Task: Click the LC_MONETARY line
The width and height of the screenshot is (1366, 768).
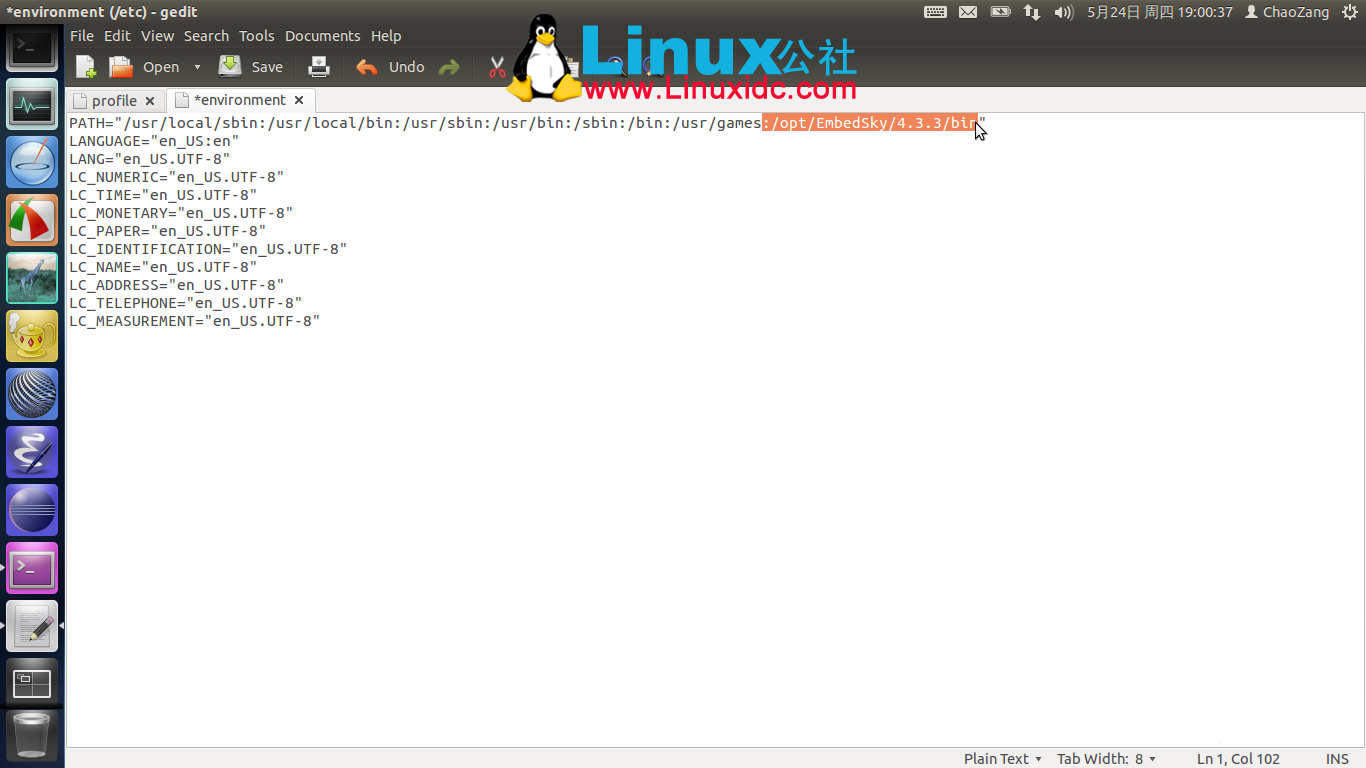Action: [181, 213]
